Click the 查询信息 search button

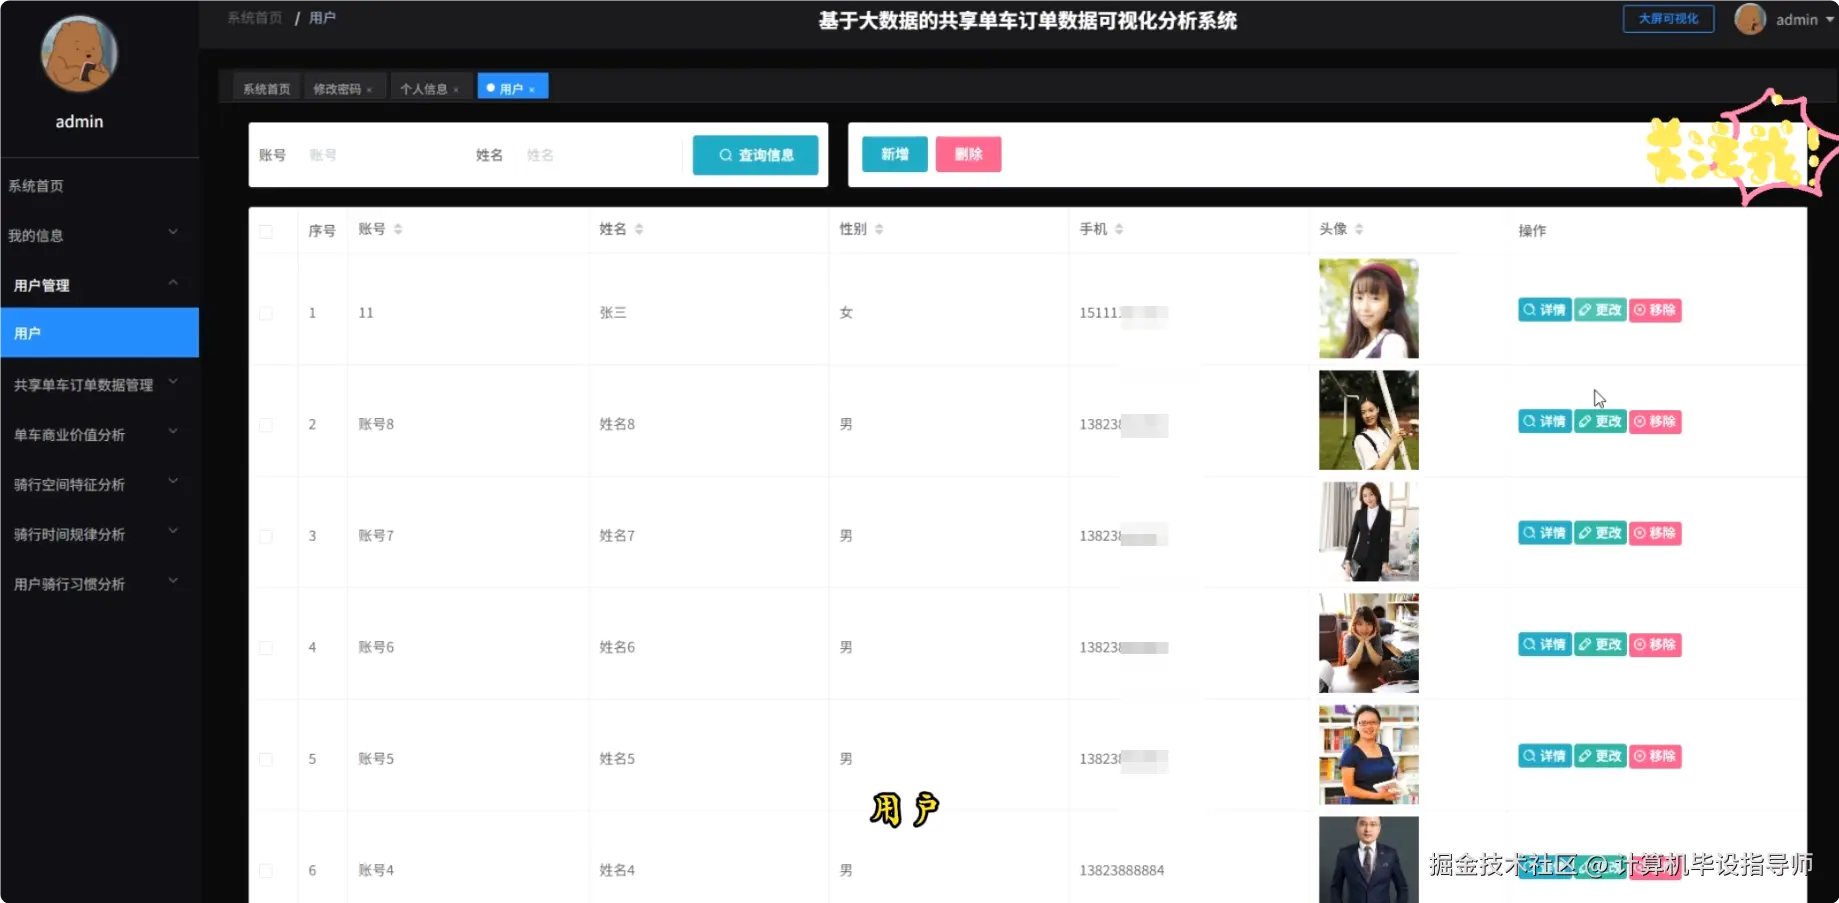point(755,155)
